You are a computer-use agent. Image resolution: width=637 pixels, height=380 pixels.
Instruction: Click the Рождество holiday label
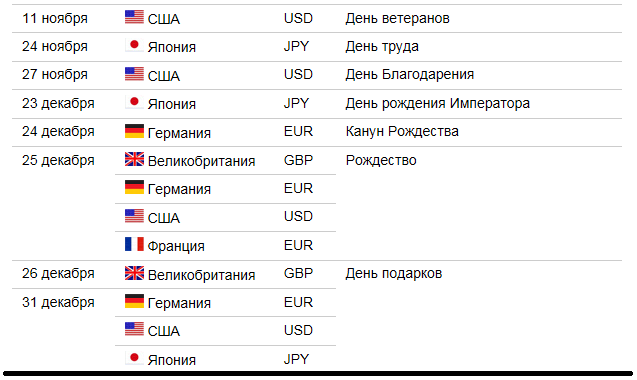point(381,161)
